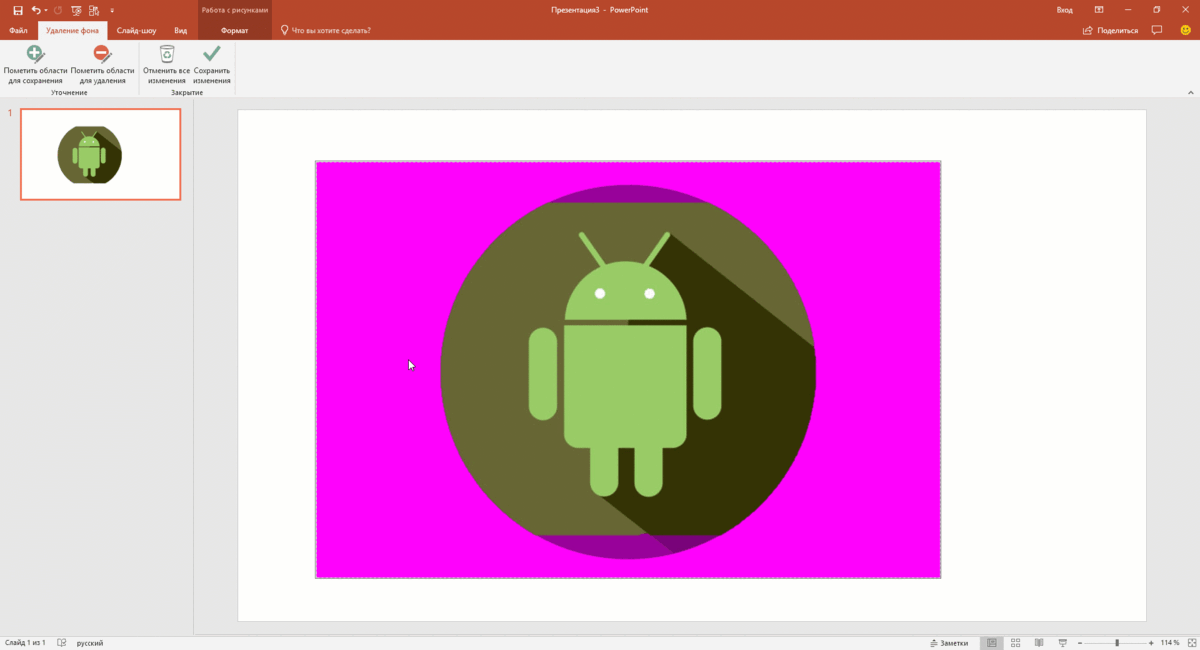The image size is (1200, 650).
Task: Minimize the PowerPoint window
Action: tap(1128, 10)
